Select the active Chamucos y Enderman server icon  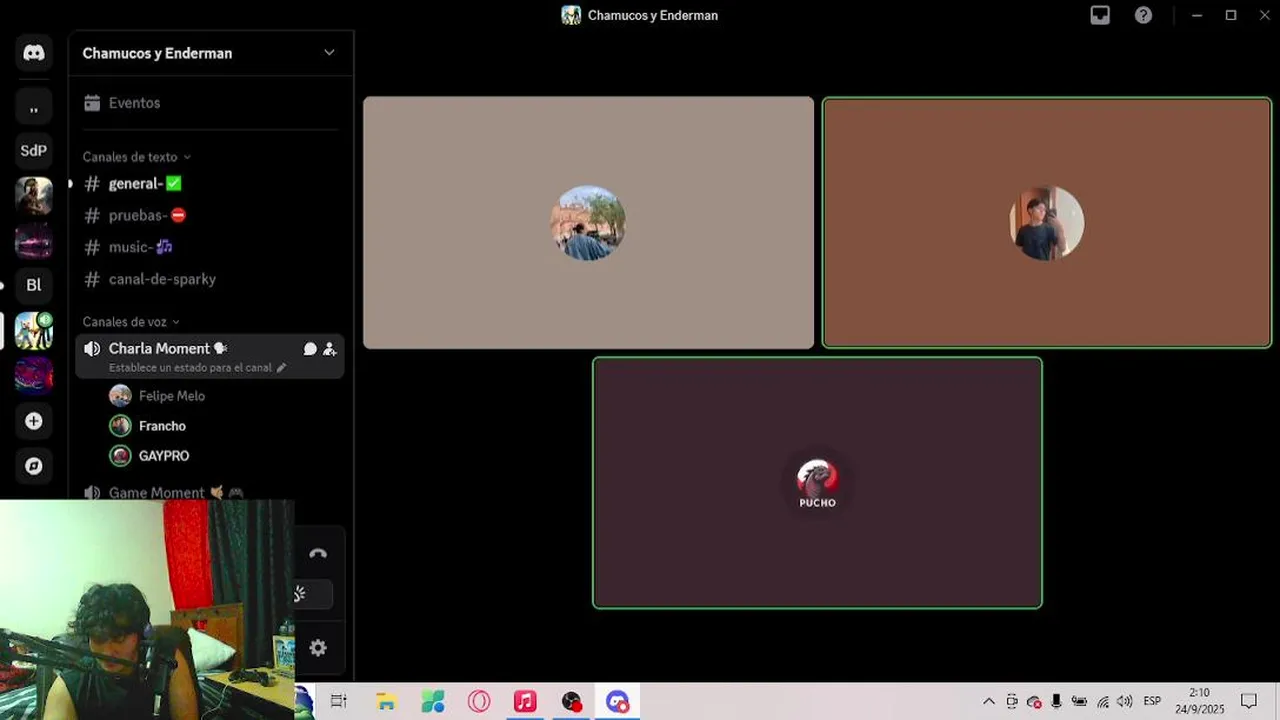click(34, 331)
